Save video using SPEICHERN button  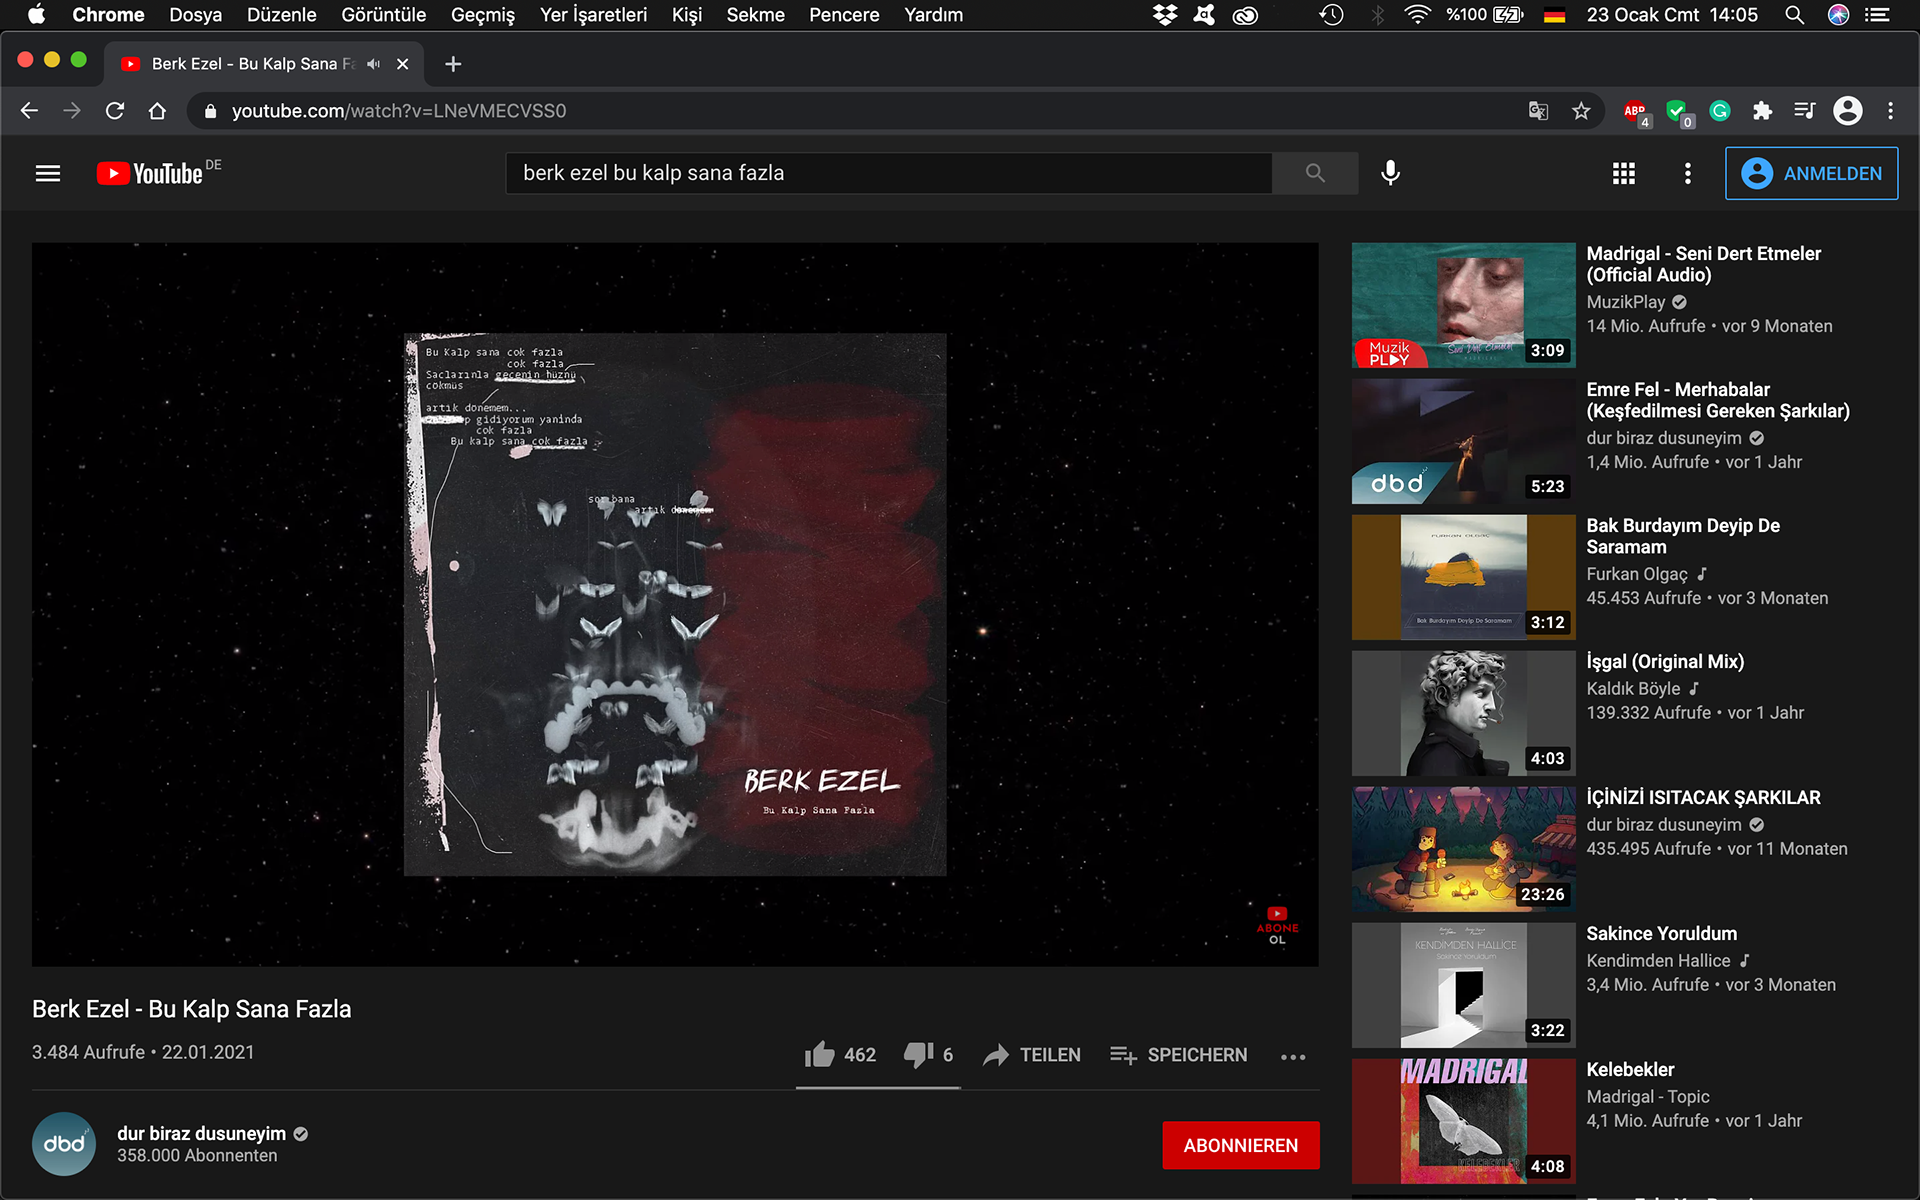click(1179, 1055)
